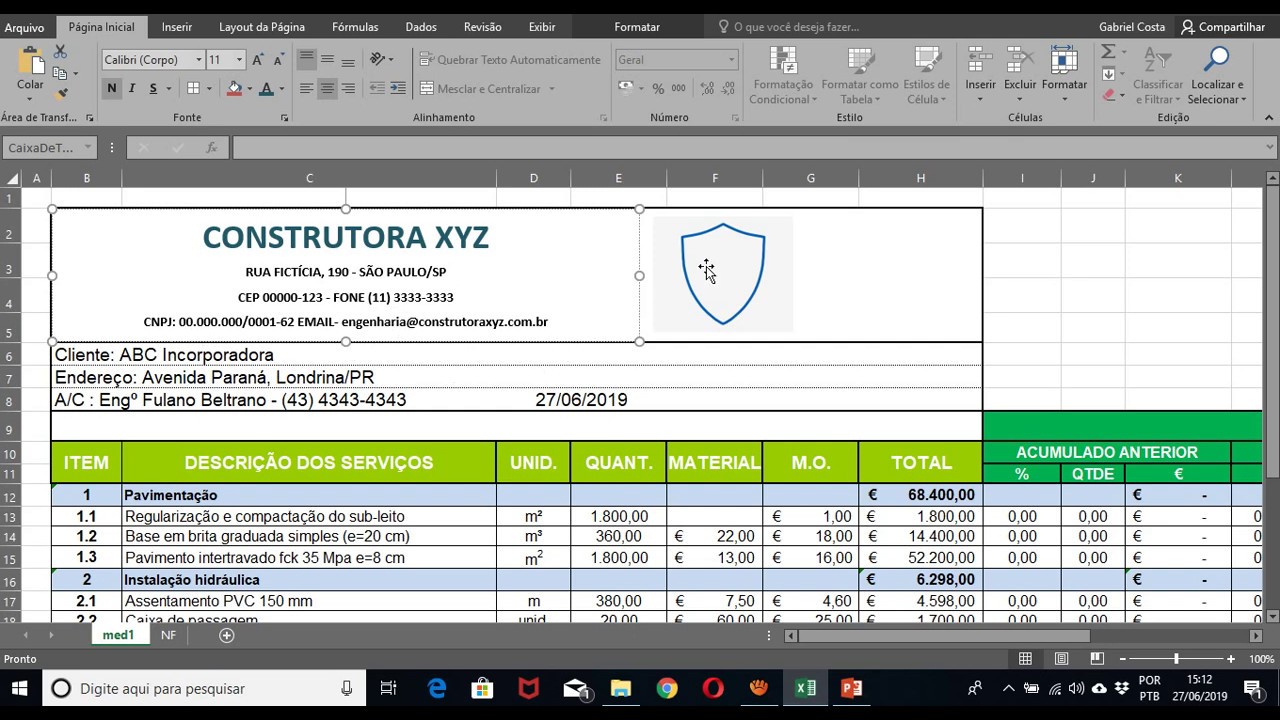The width and height of the screenshot is (1280, 720).
Task: Open the Exibir ribbon tab
Action: 542,27
